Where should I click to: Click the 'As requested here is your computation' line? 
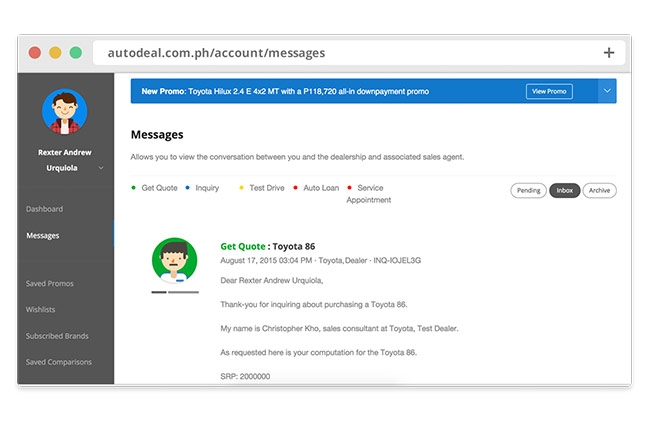tap(319, 352)
